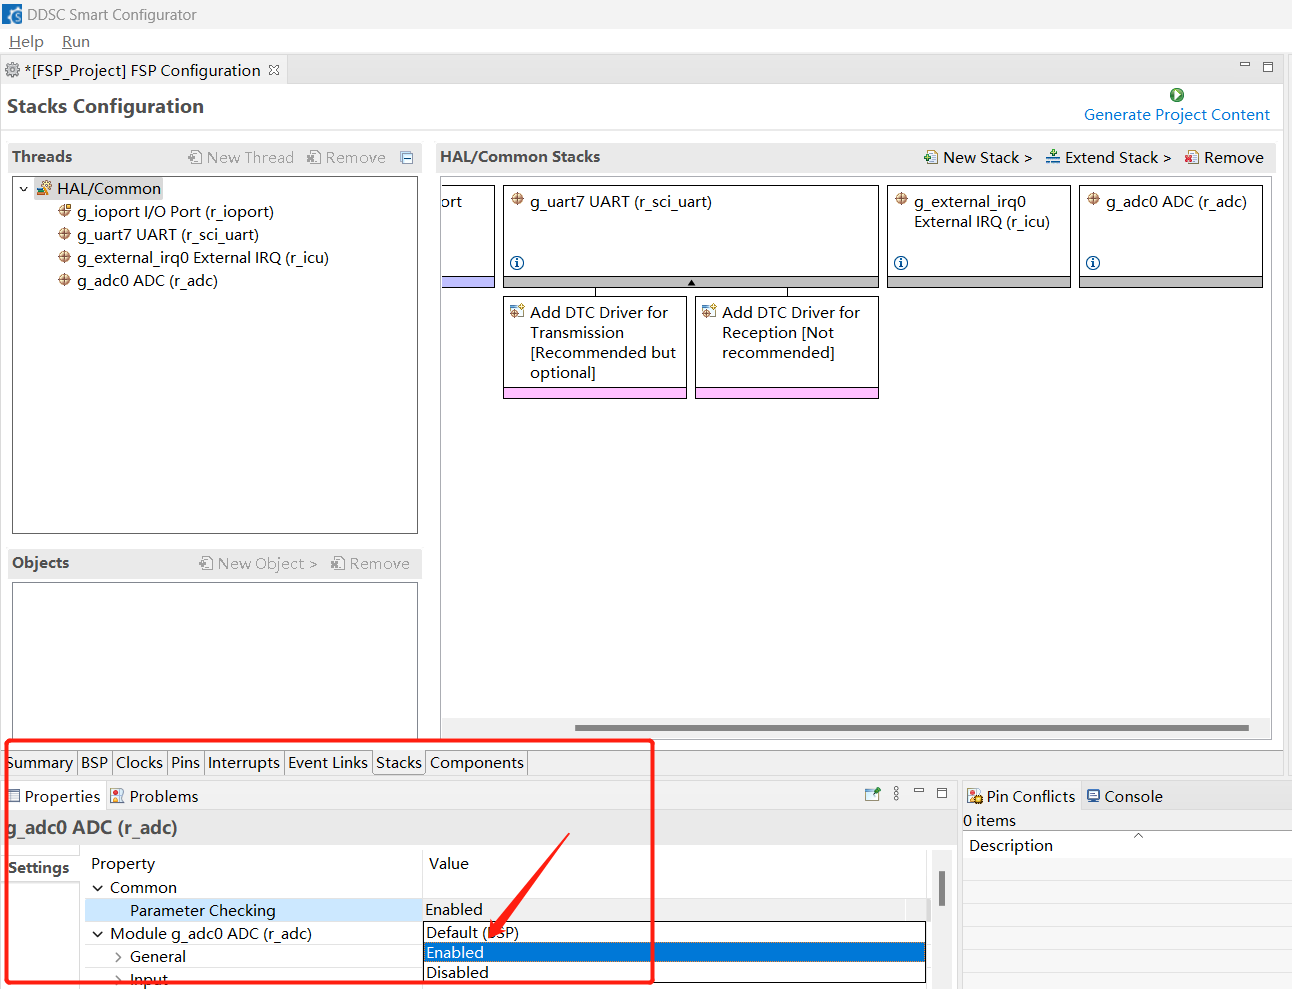The width and height of the screenshot is (1292, 989).
Task: Sort by Description column header
Action: pos(1127,845)
